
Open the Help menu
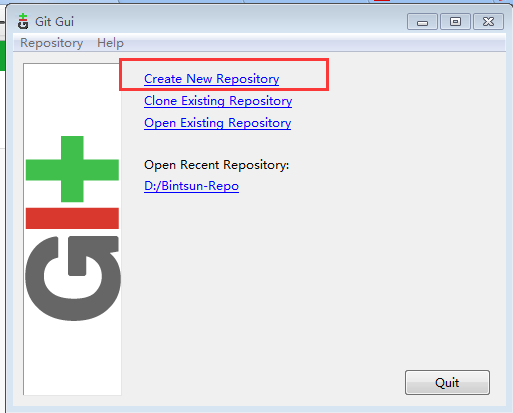(110, 43)
